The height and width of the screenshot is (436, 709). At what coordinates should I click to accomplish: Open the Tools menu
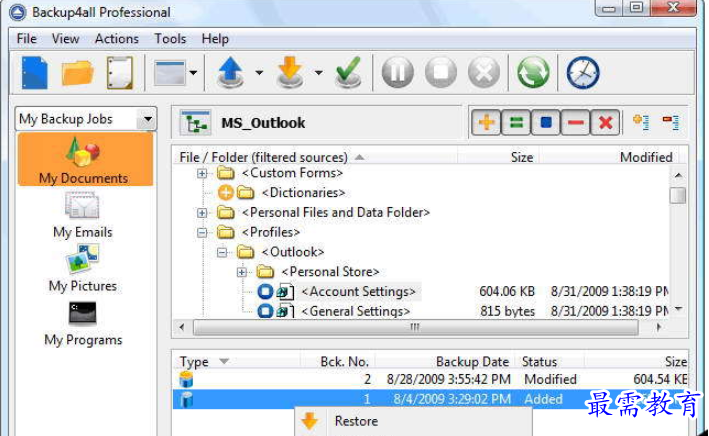tap(170, 39)
